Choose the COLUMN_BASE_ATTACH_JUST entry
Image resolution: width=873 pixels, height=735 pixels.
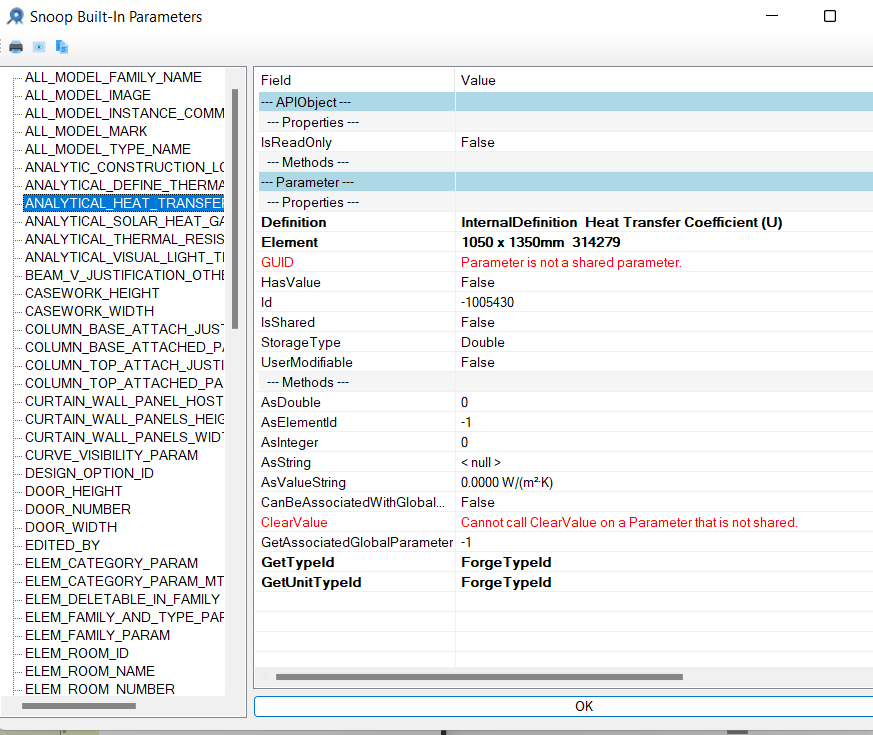[x=124, y=329]
